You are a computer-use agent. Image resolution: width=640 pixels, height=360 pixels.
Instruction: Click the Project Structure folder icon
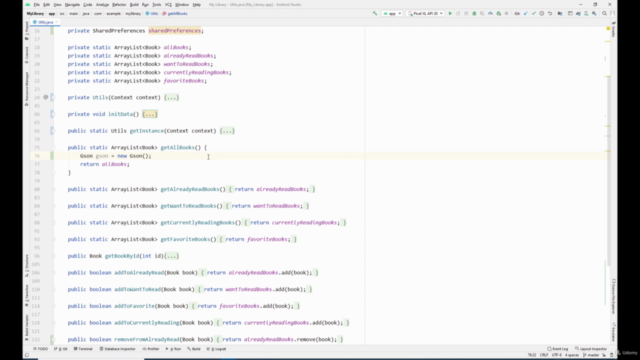(560, 13)
